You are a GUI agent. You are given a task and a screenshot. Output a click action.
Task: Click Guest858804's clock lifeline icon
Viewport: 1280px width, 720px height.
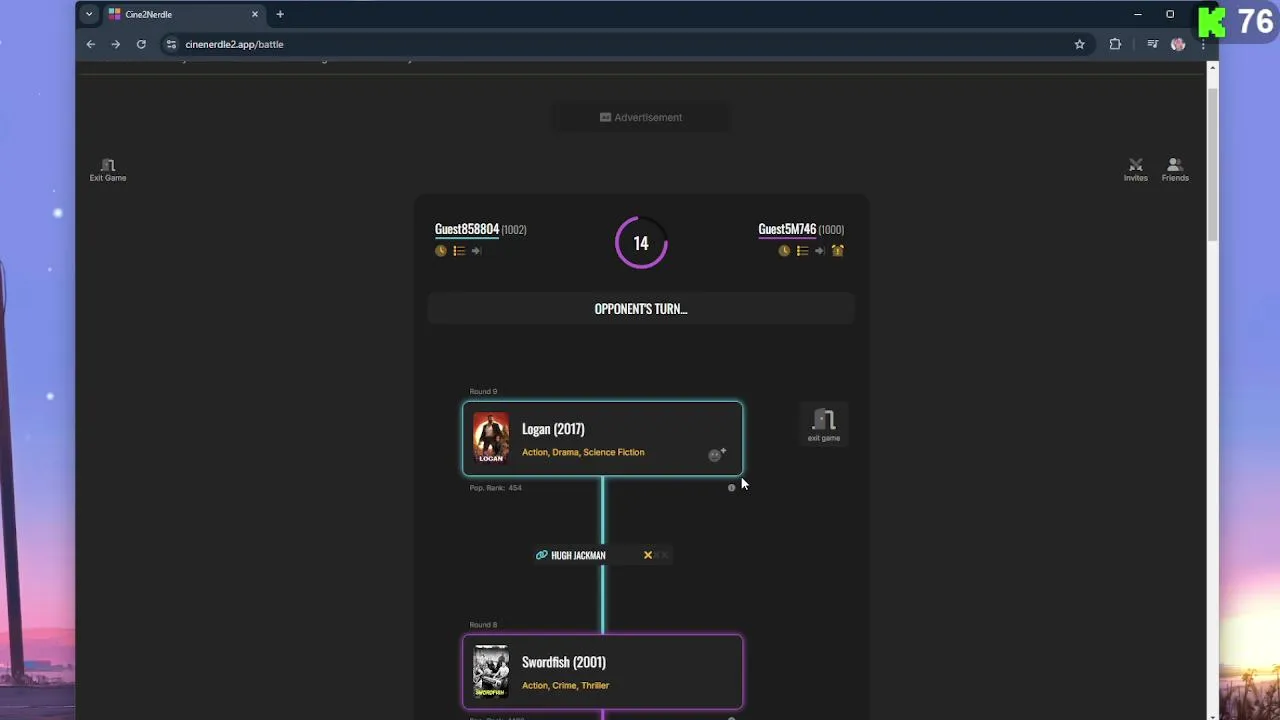pos(441,251)
